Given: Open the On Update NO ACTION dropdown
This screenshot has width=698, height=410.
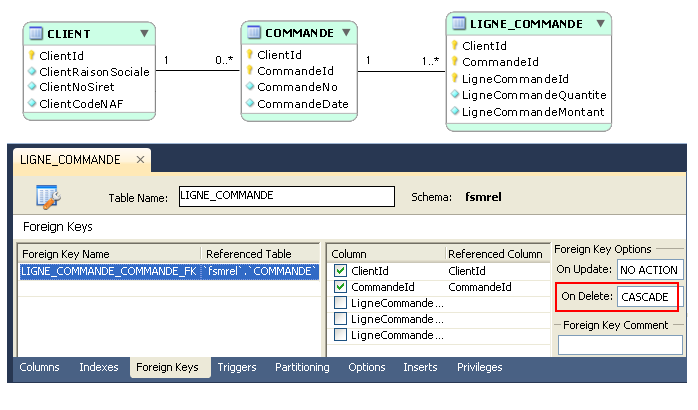Looking at the screenshot, I should tap(649, 270).
